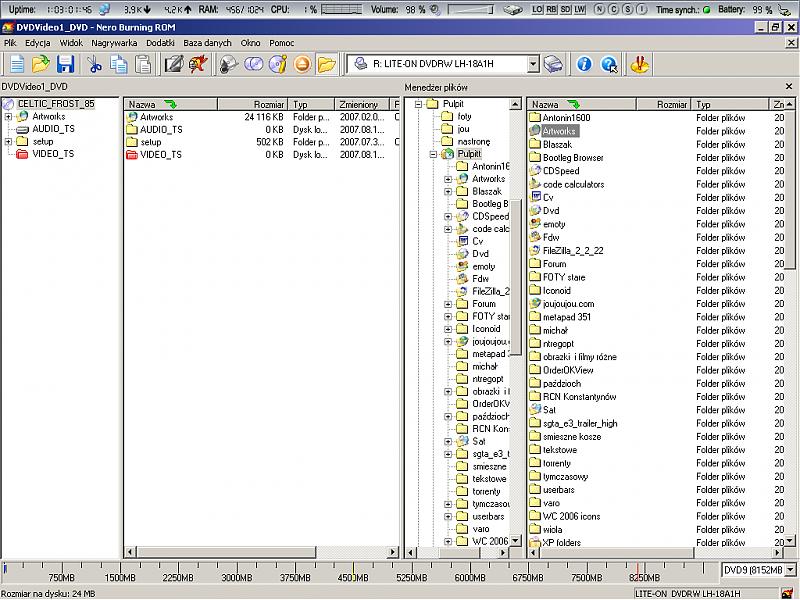Open the Dodatki menu
Viewport: 800px width, 600px height.
160,43
